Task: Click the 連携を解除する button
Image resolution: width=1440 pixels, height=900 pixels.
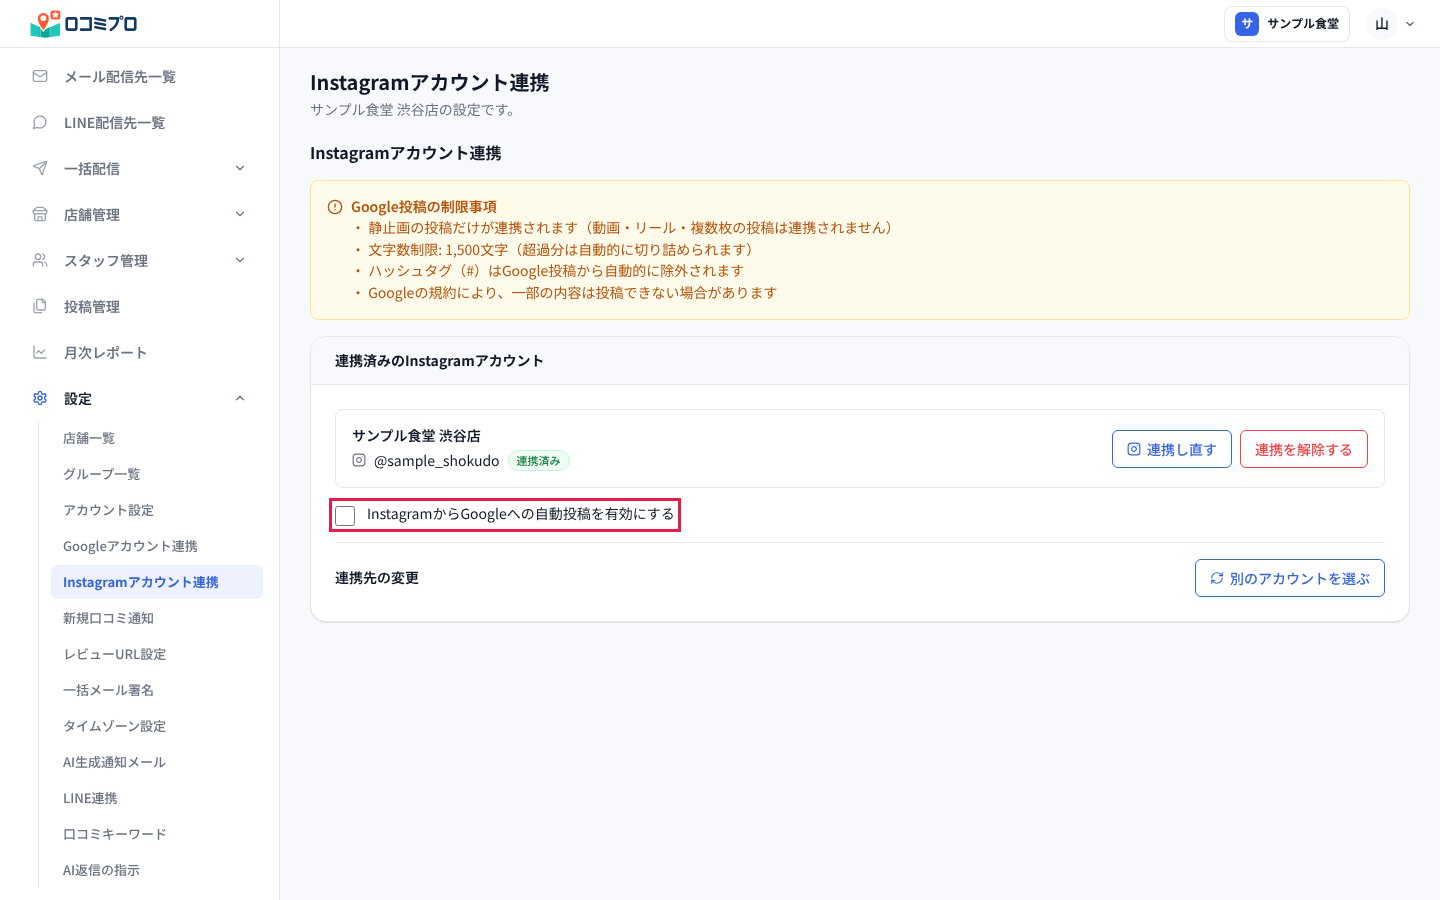Action: pyautogui.click(x=1304, y=449)
